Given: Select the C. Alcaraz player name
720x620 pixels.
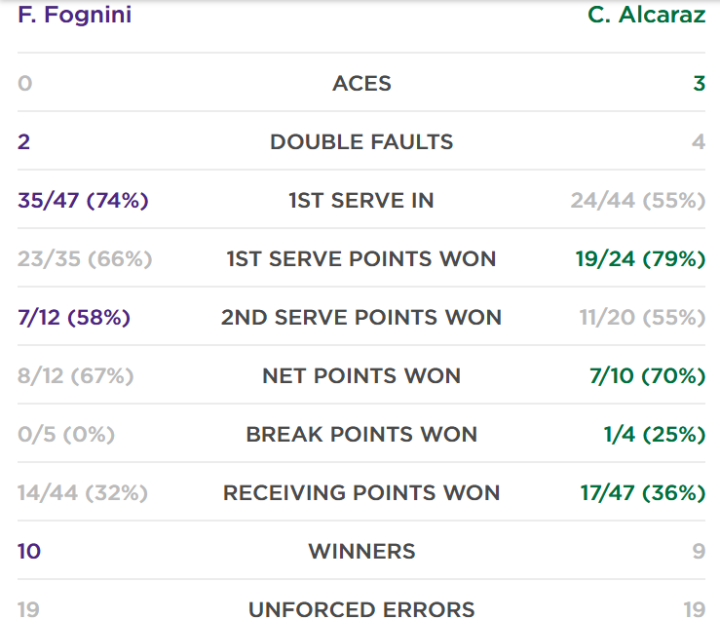Looking at the screenshot, I should click(647, 15).
